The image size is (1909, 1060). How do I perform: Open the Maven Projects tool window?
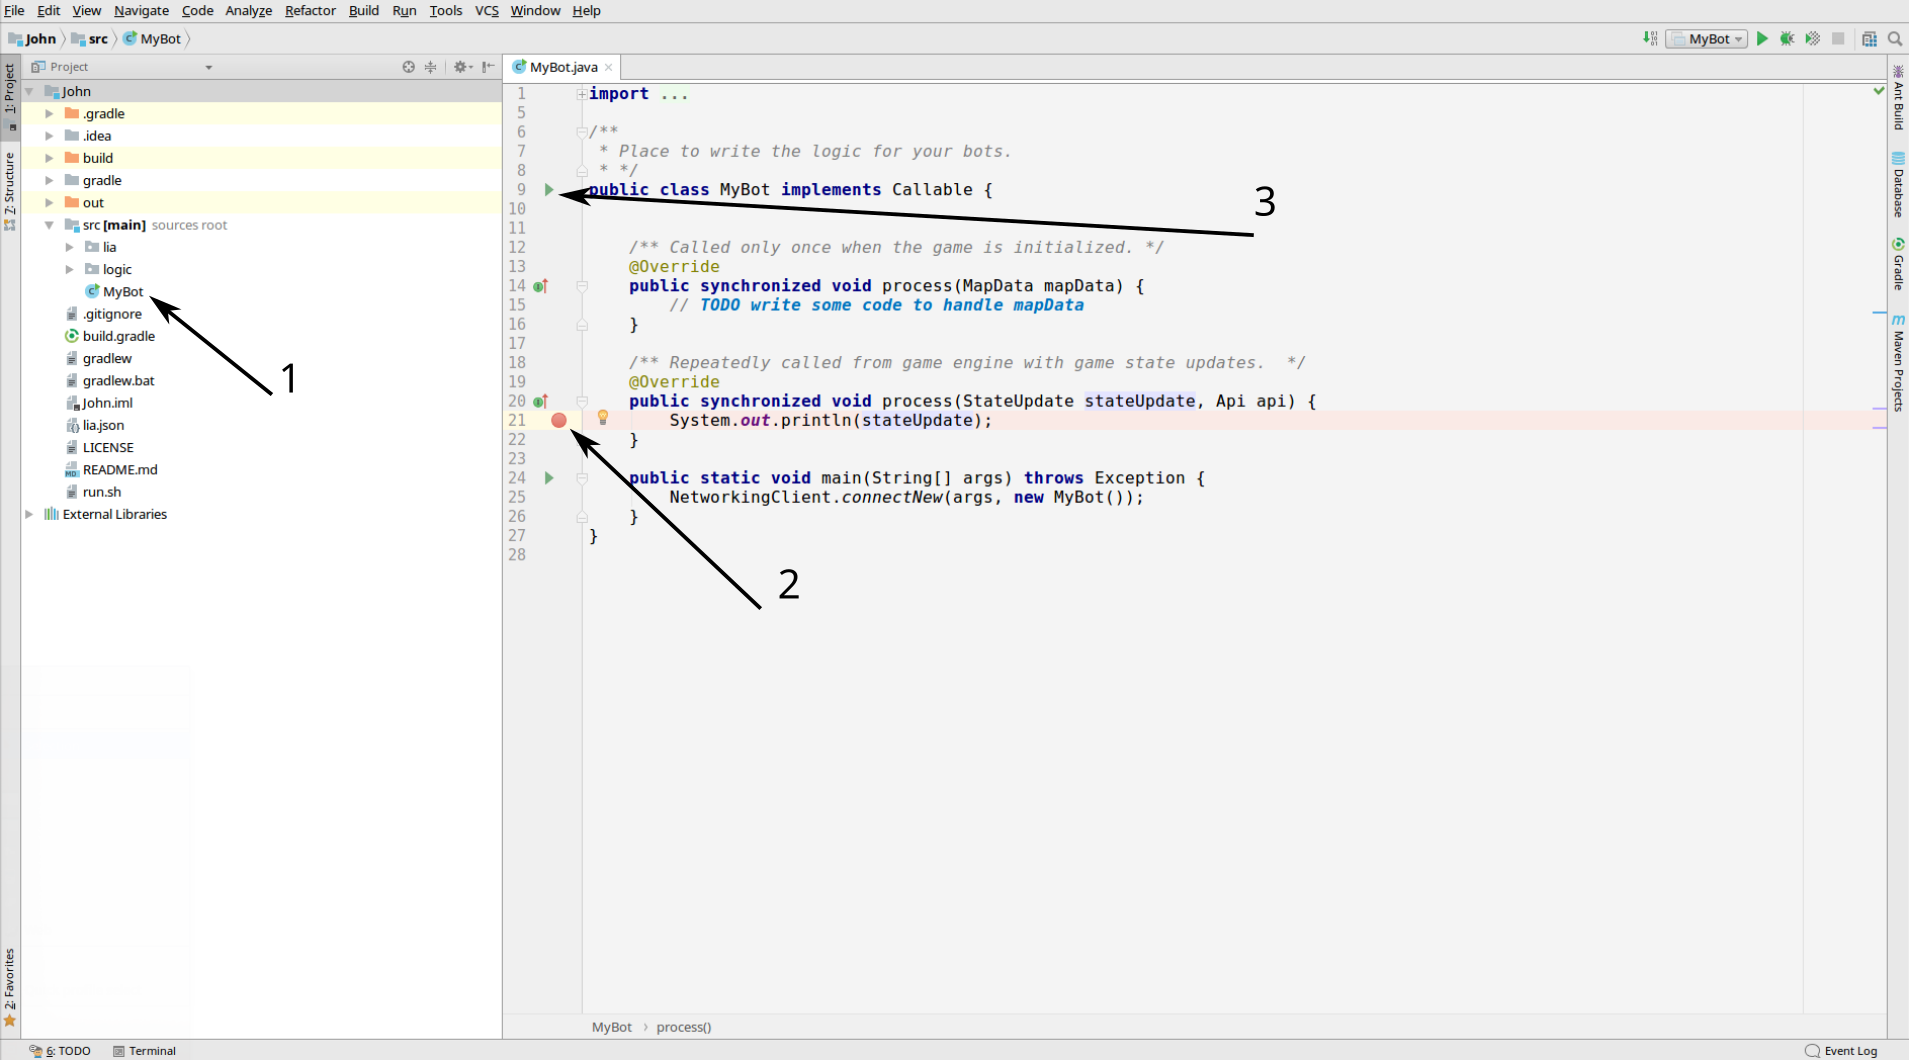tap(1898, 365)
